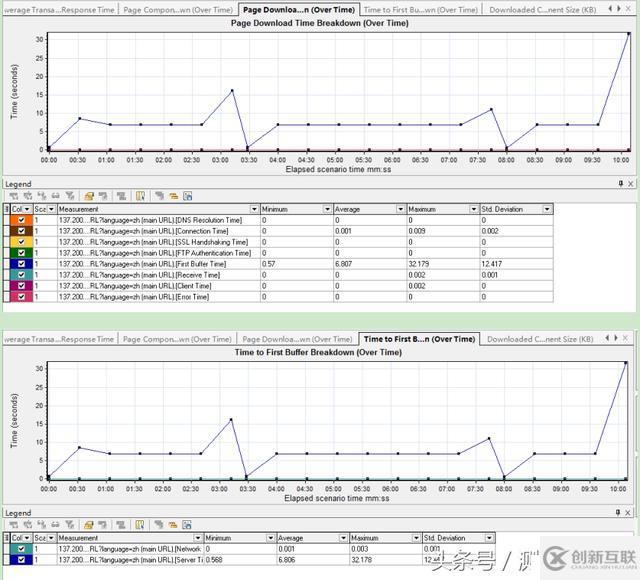Click the blue window icon ending the lower Legend toolbar
The image size is (640, 580).
point(187,525)
